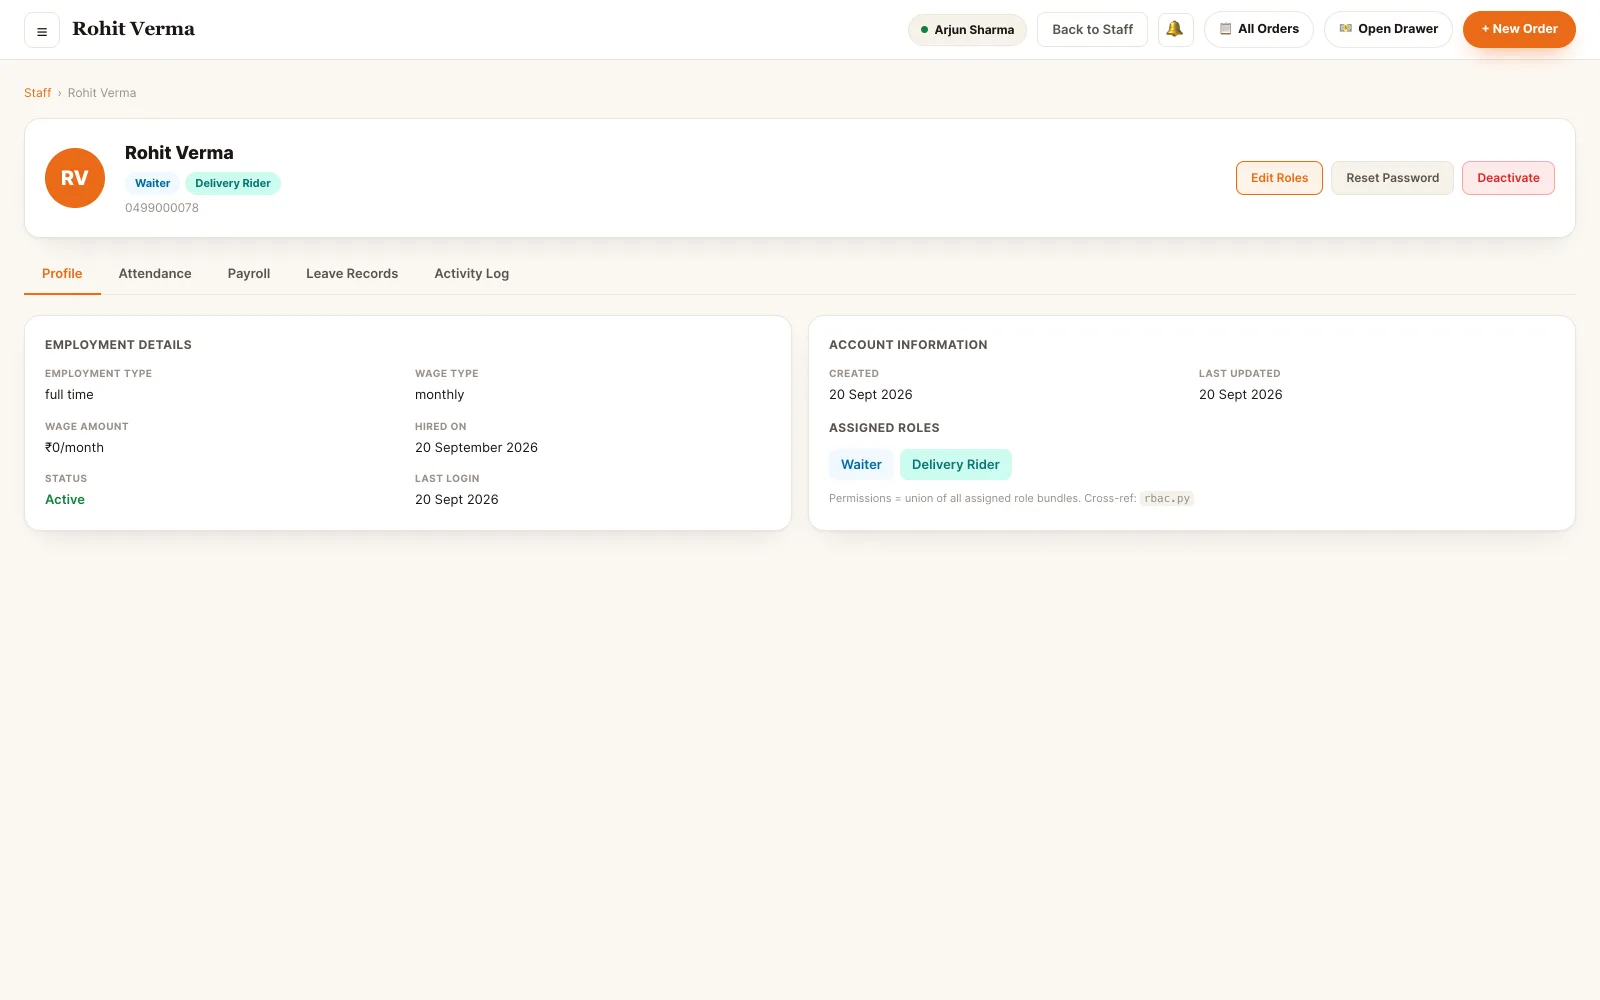Click Delivery Rider chip under Assigned Roles
This screenshot has width=1600, height=1000.
tap(956, 465)
